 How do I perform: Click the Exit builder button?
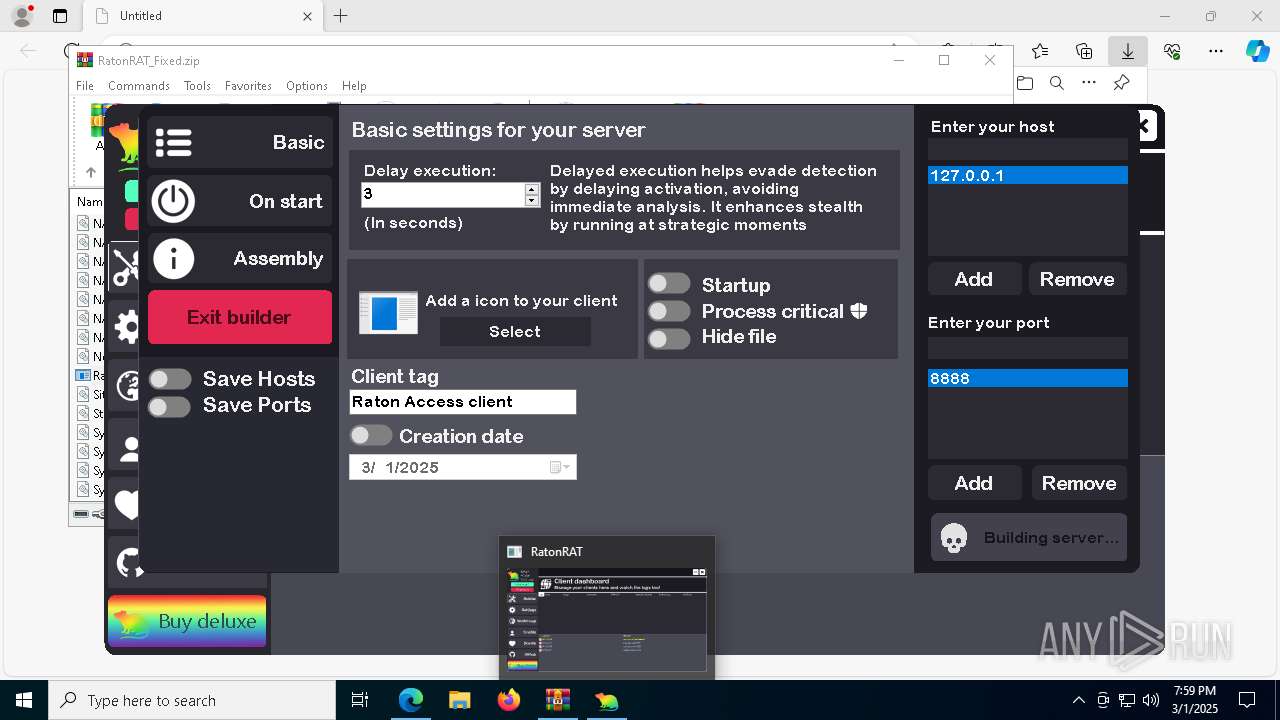240,317
